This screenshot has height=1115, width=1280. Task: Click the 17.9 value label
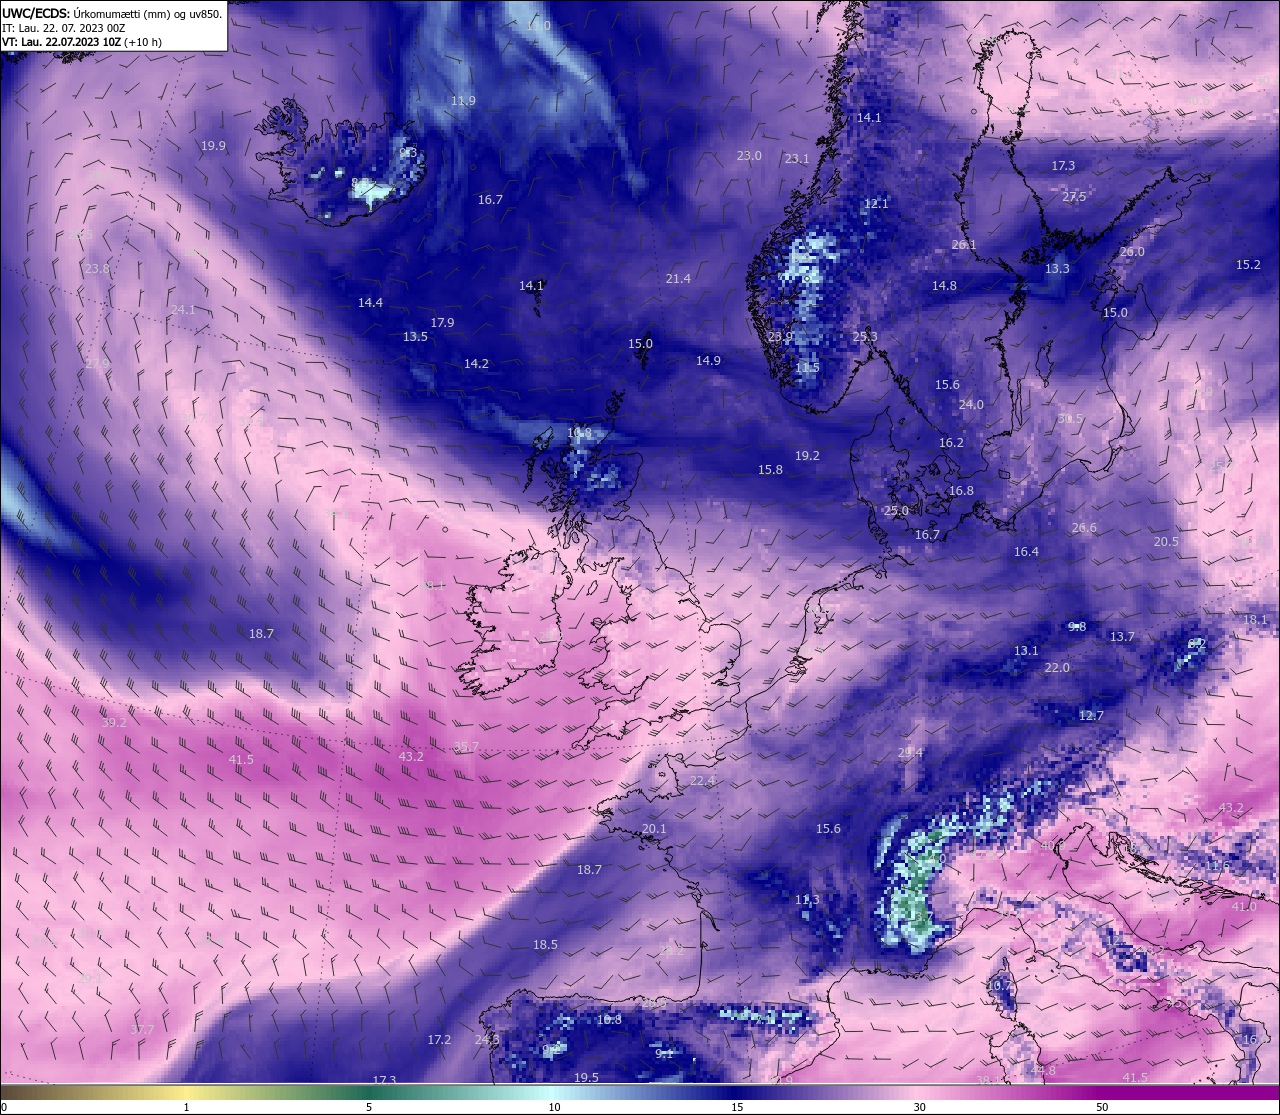click(442, 323)
